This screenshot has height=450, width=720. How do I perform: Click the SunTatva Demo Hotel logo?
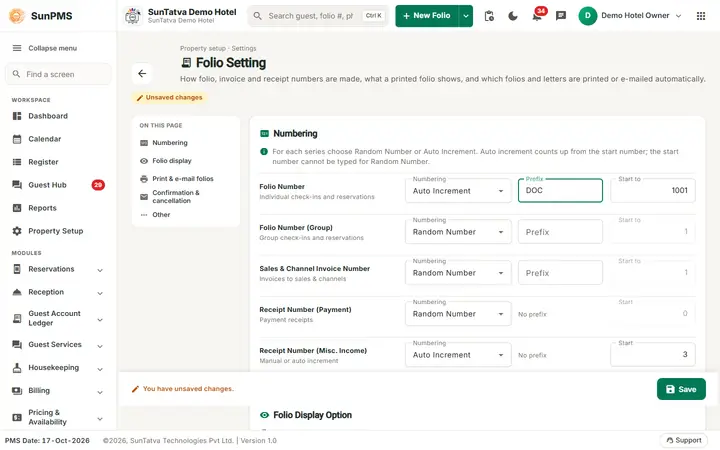tap(133, 16)
